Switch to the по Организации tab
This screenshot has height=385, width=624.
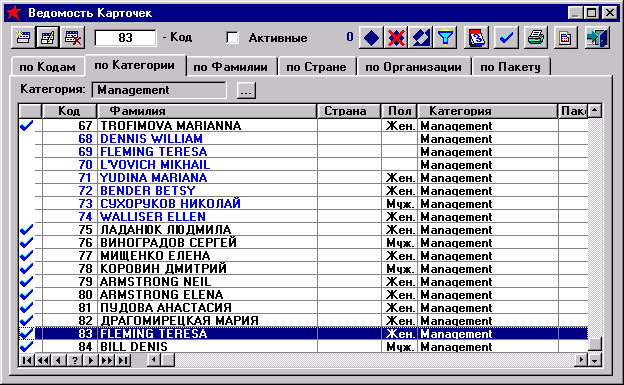(413, 67)
